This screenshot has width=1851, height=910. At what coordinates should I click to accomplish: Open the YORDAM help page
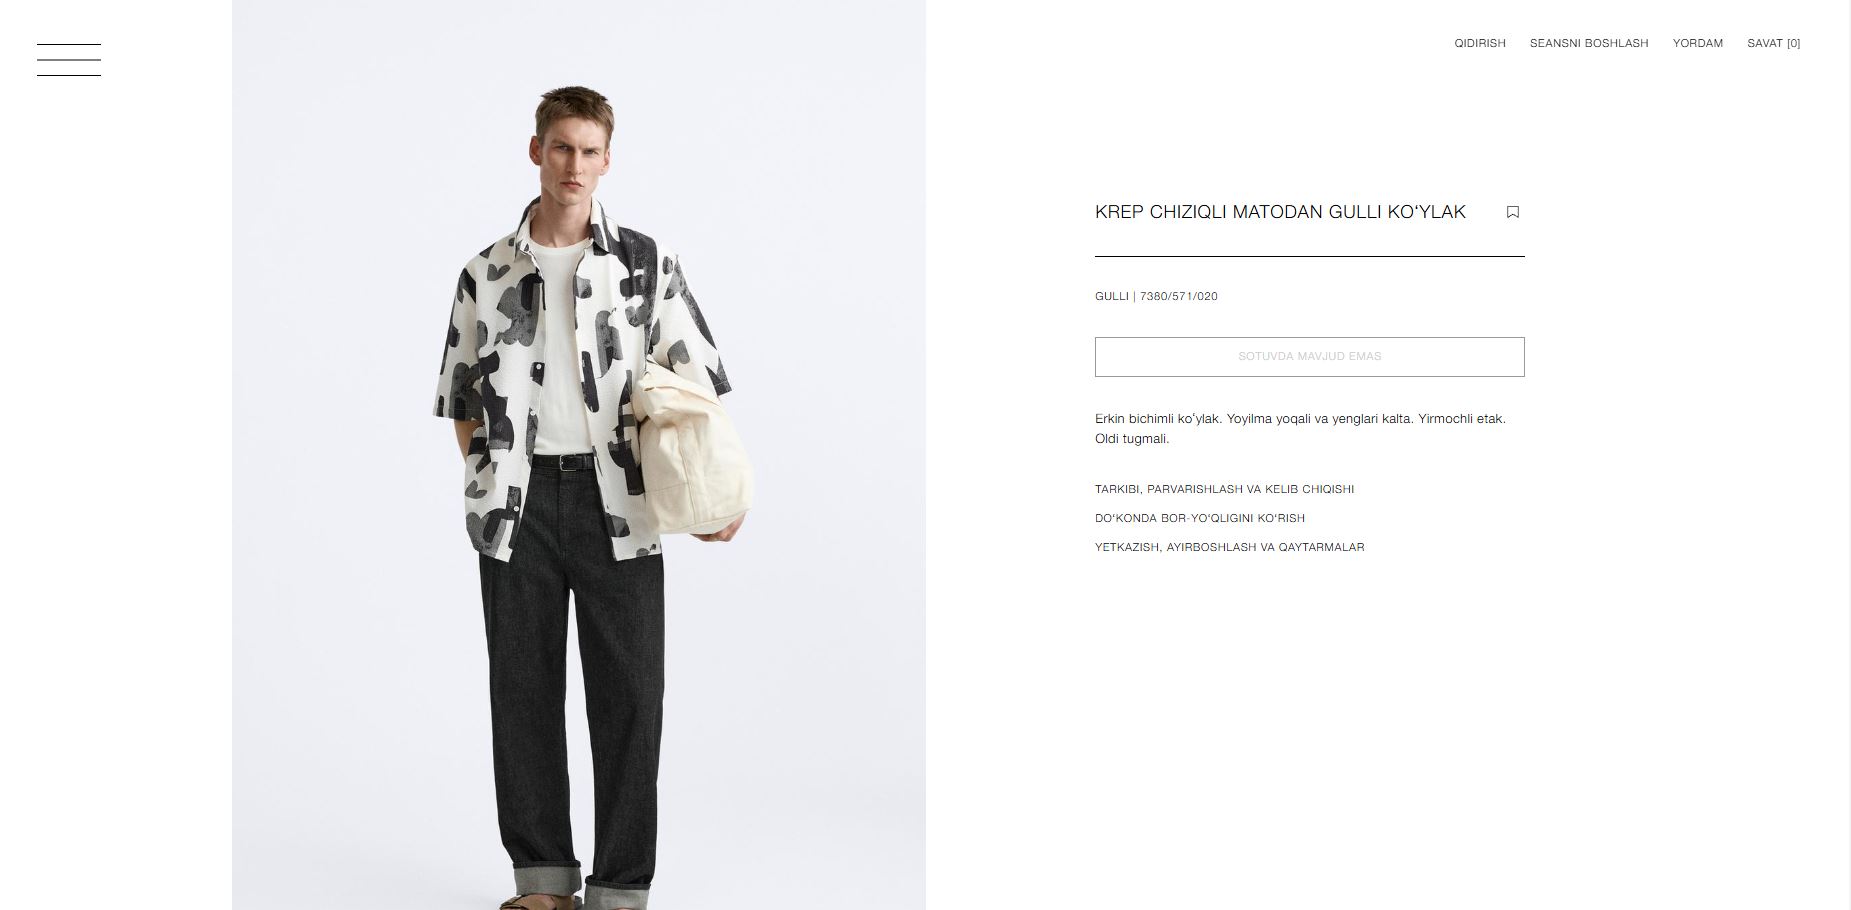point(1698,43)
